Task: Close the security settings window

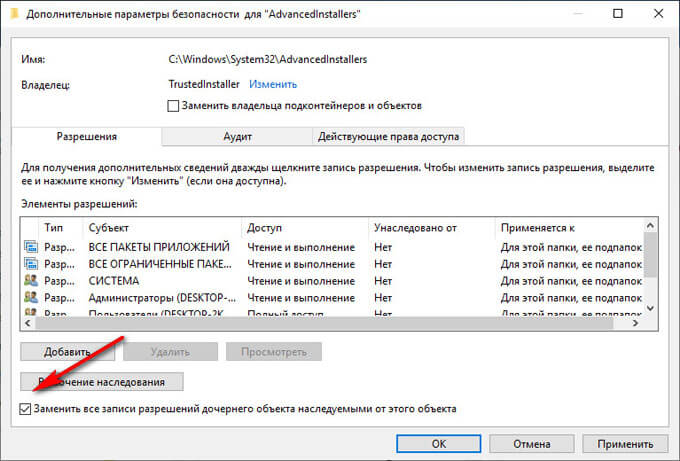Action: 658,13
